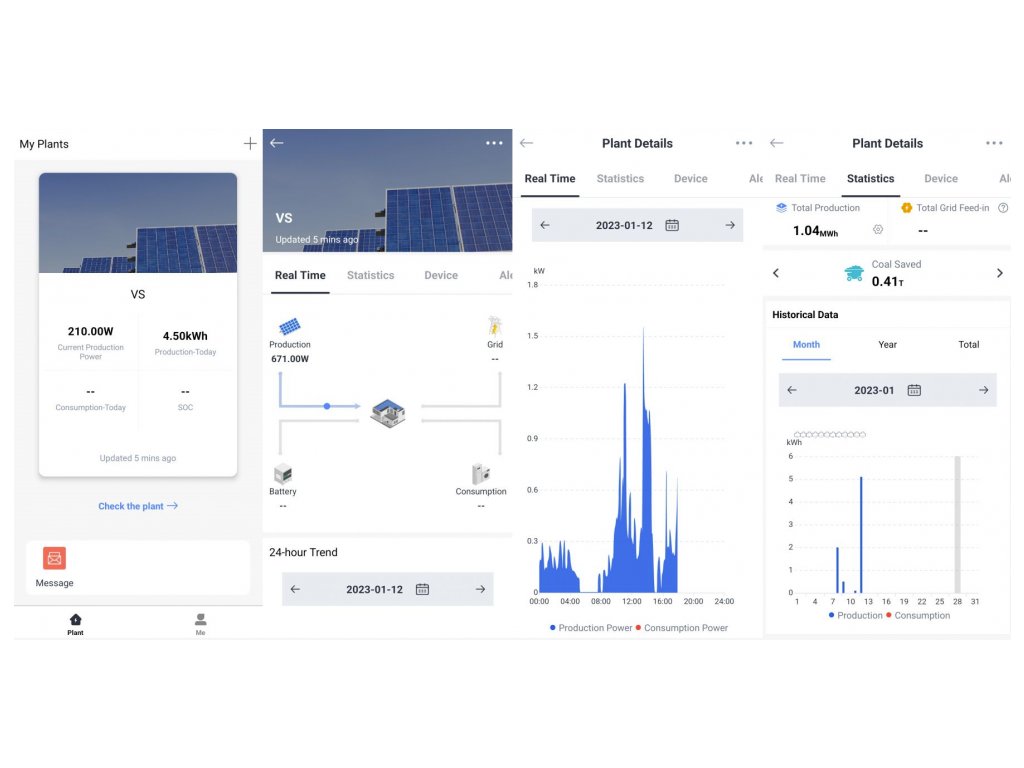Tap the highlighted gray day column on chart
Image resolution: width=1024 pixels, height=768 pixels.
point(957,524)
